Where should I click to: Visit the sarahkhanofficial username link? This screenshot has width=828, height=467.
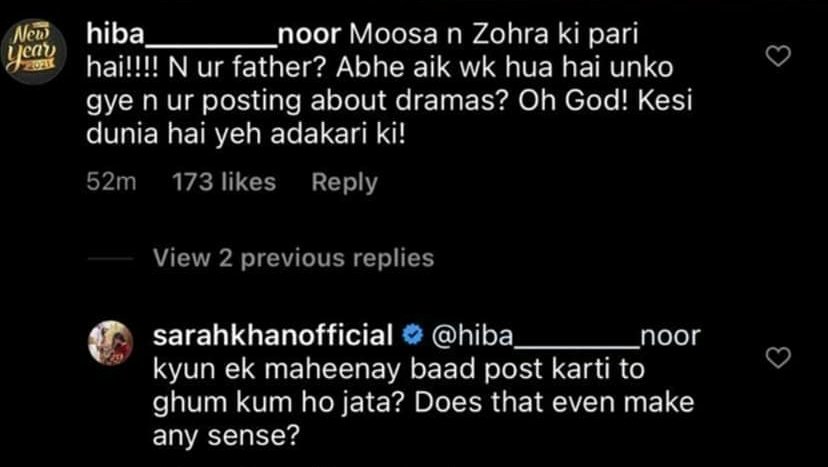(x=270, y=334)
